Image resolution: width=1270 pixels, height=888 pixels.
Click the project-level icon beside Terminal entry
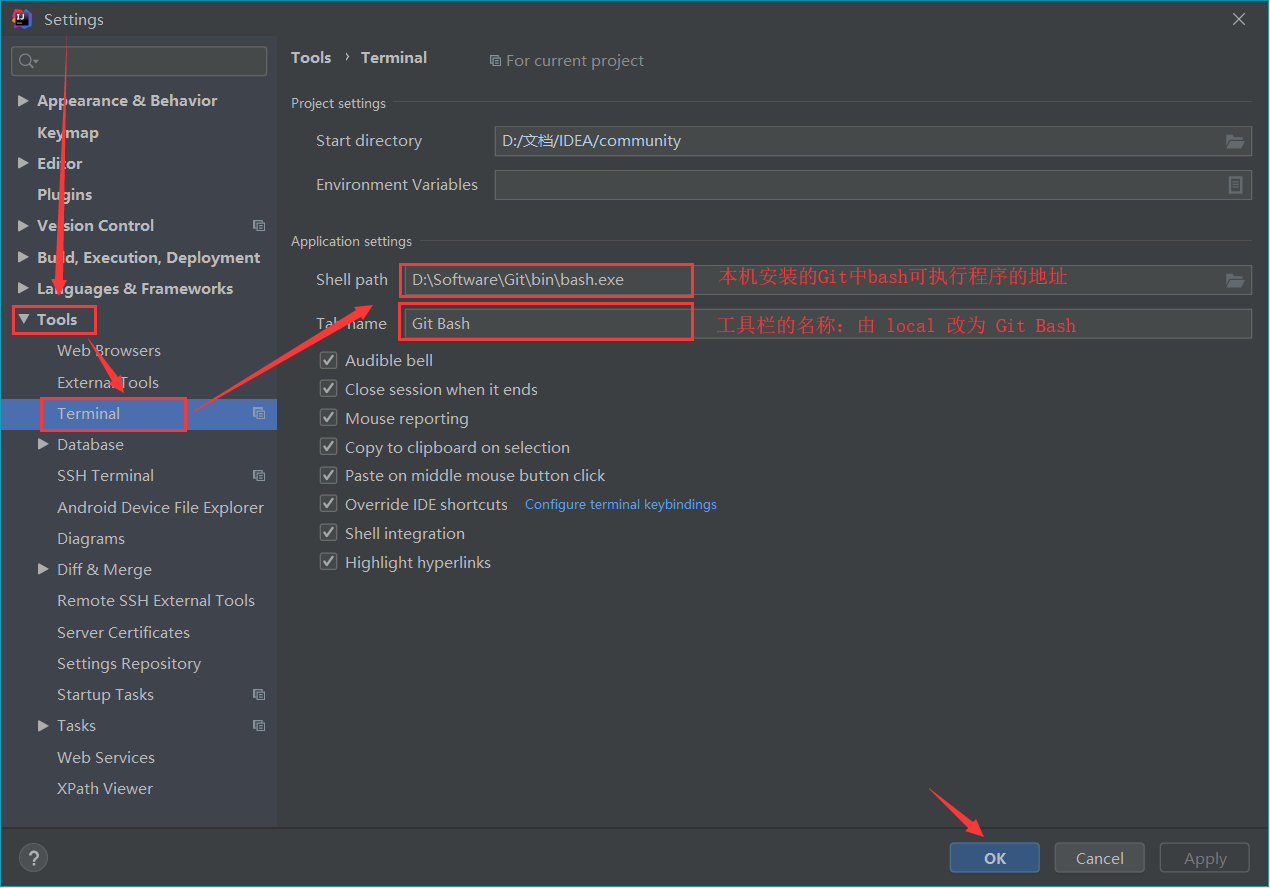(258, 413)
